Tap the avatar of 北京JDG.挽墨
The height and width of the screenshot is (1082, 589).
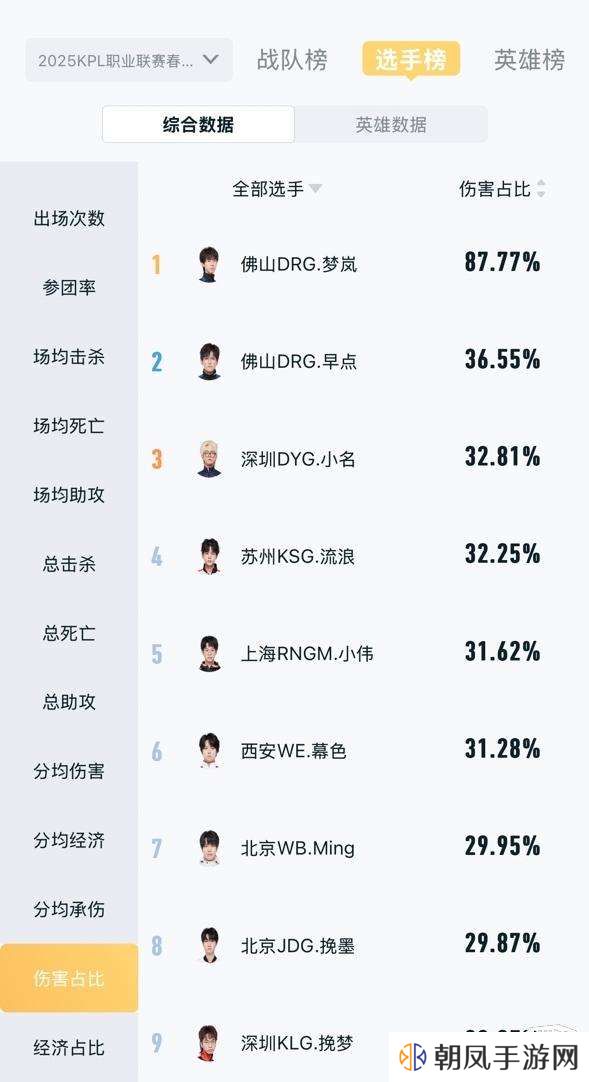point(209,945)
